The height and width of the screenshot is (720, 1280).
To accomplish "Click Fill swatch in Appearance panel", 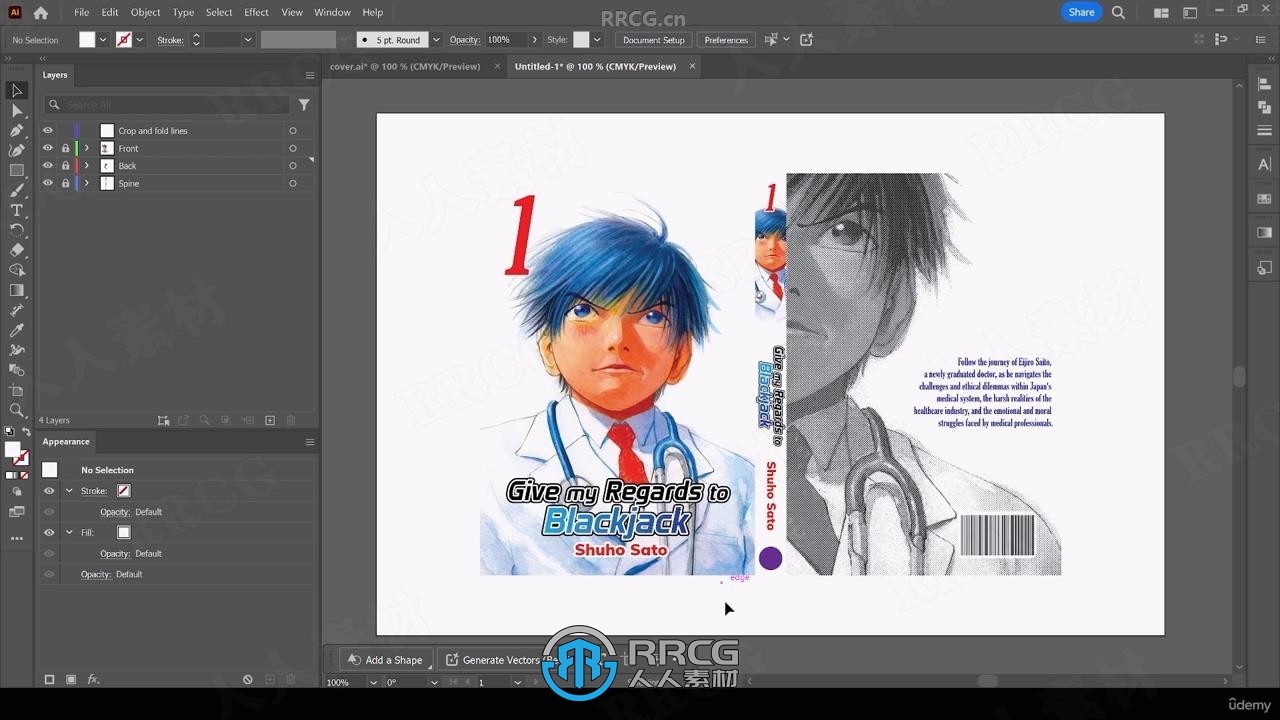I will (x=124, y=533).
